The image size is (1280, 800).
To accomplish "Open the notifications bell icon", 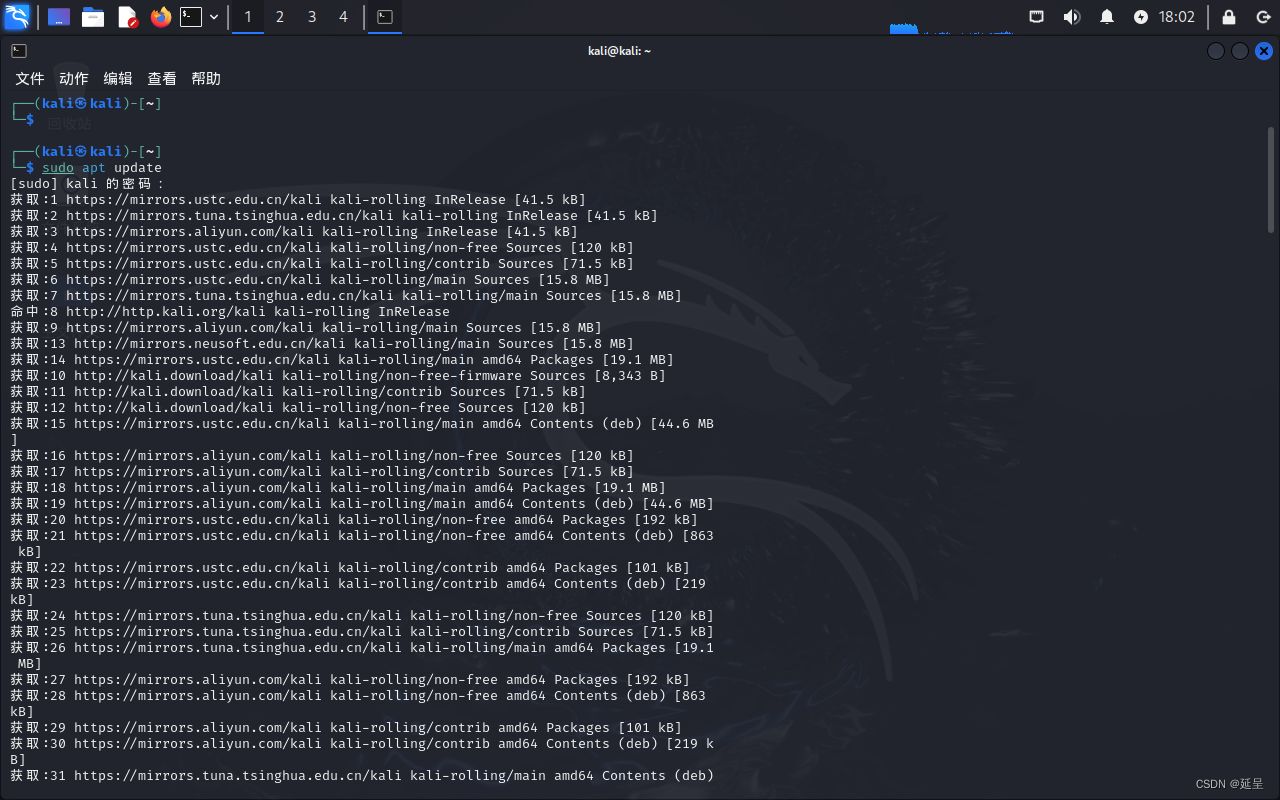I will click(x=1107, y=17).
